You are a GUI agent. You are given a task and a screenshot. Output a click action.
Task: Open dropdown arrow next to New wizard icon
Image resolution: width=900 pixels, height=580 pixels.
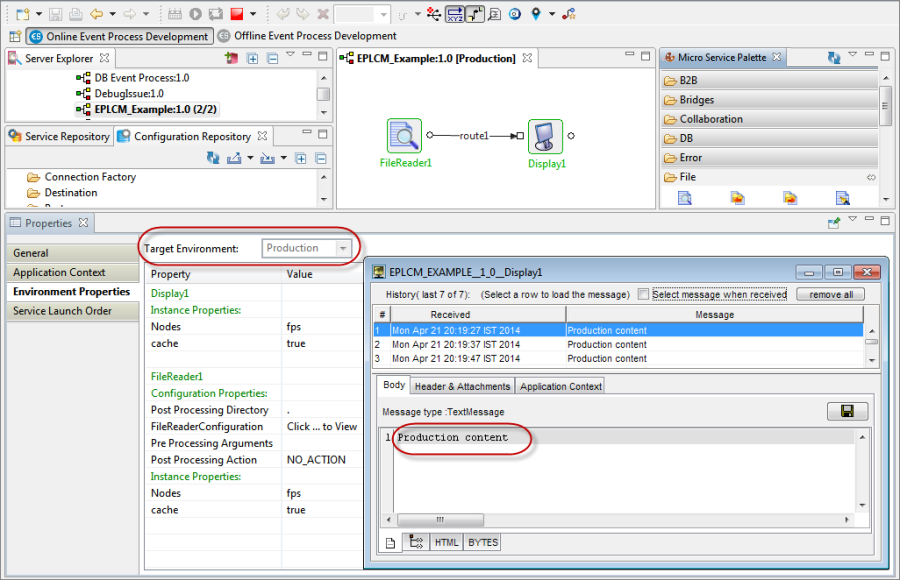[39, 14]
